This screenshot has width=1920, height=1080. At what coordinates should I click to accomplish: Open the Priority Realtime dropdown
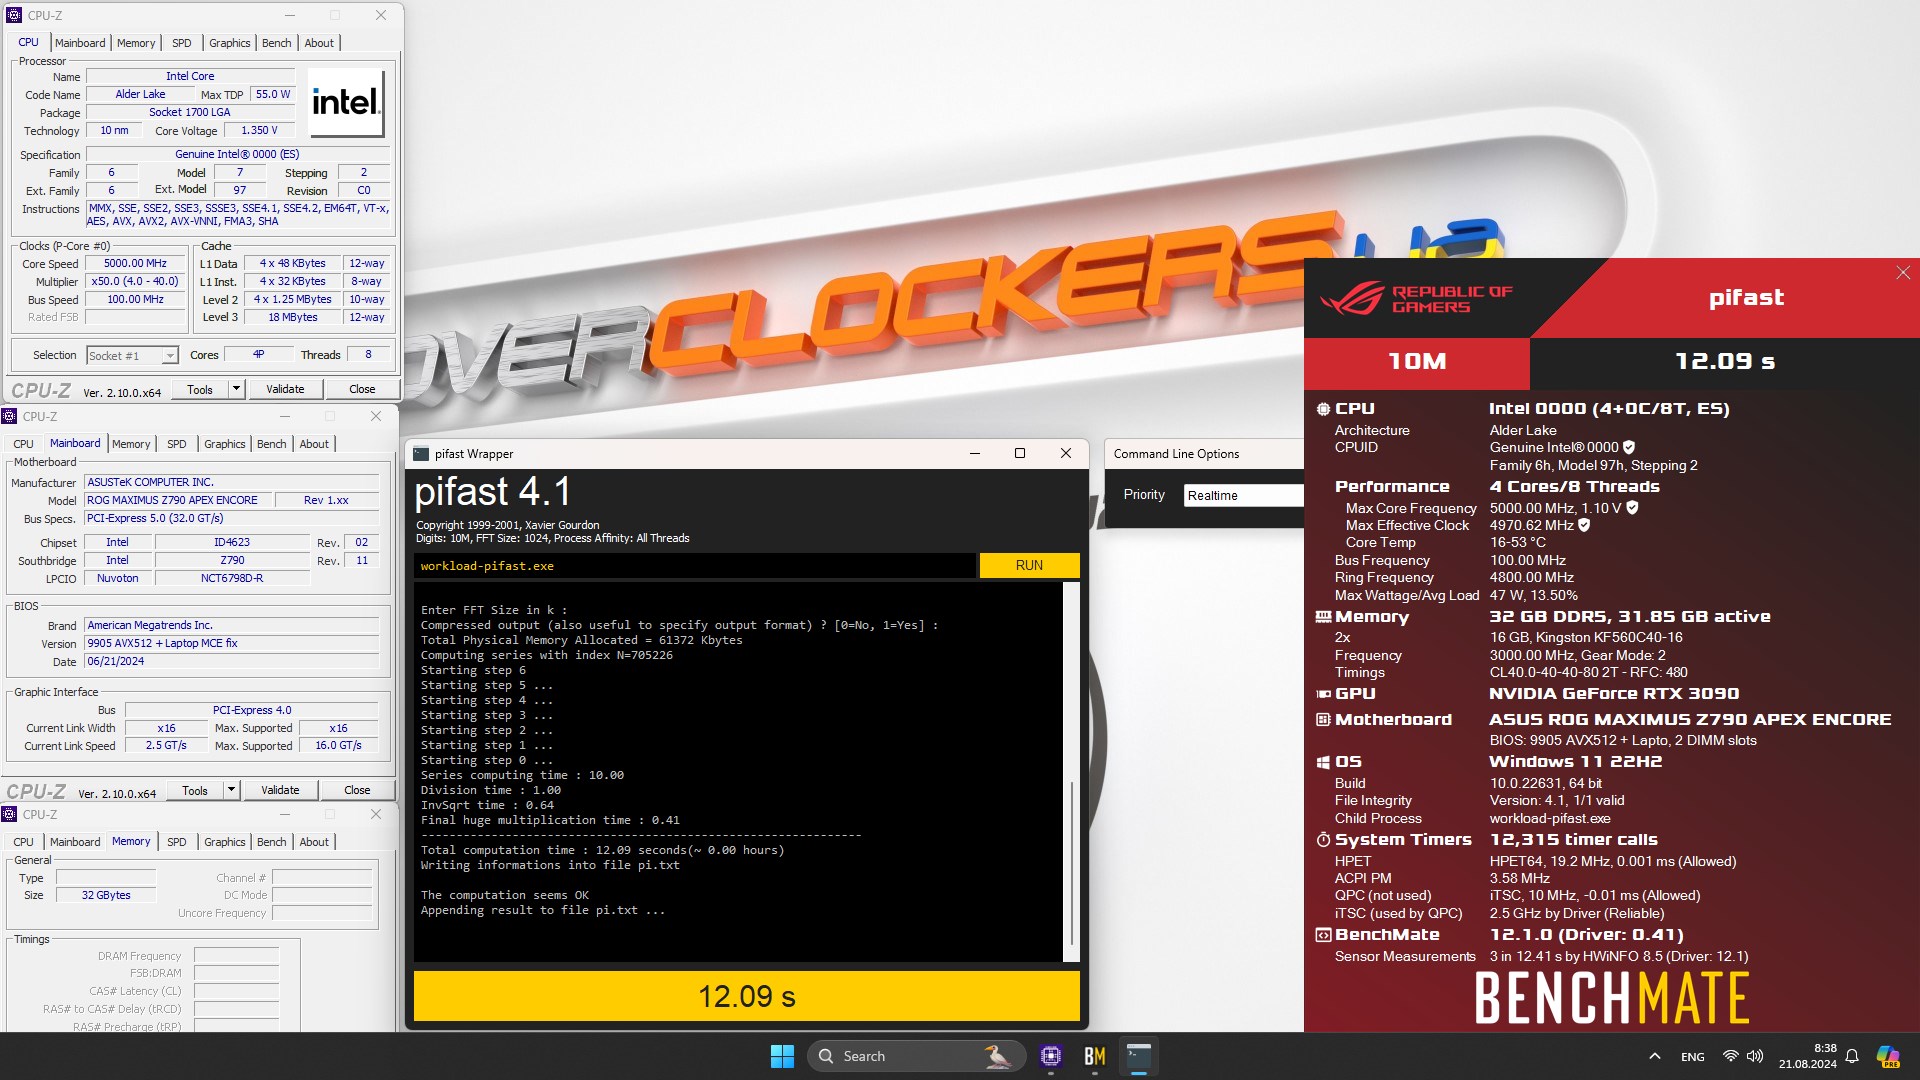click(x=1243, y=496)
